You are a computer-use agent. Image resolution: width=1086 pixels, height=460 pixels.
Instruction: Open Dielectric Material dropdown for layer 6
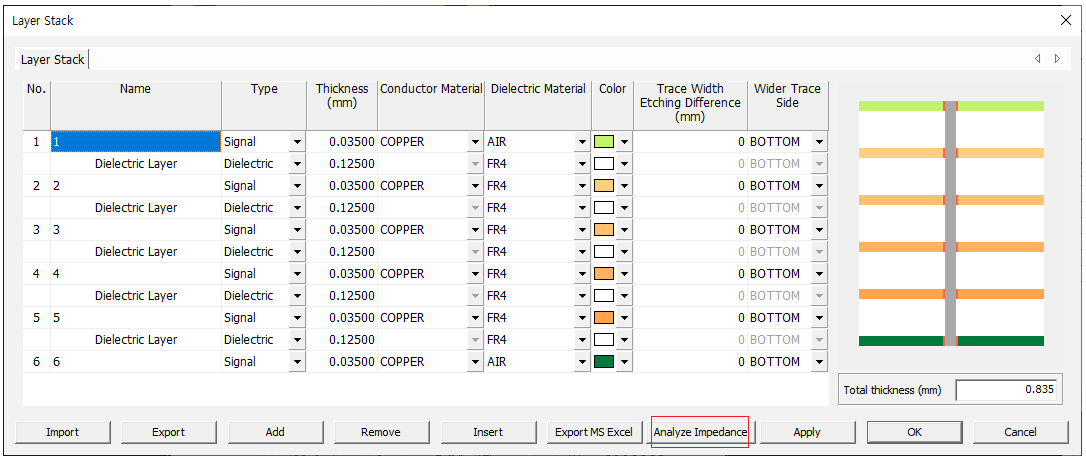click(x=582, y=362)
